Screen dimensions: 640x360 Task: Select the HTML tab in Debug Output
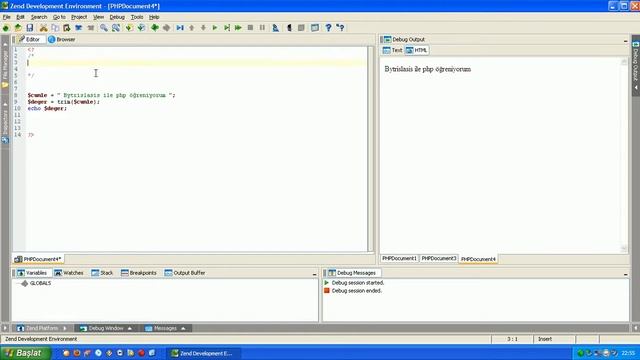click(x=417, y=50)
